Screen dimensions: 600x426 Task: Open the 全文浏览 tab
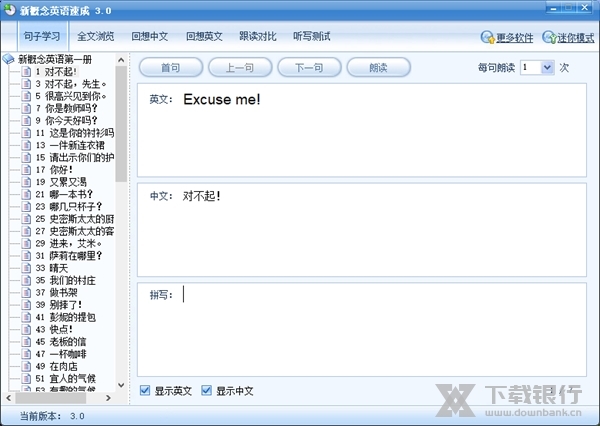tap(95, 36)
